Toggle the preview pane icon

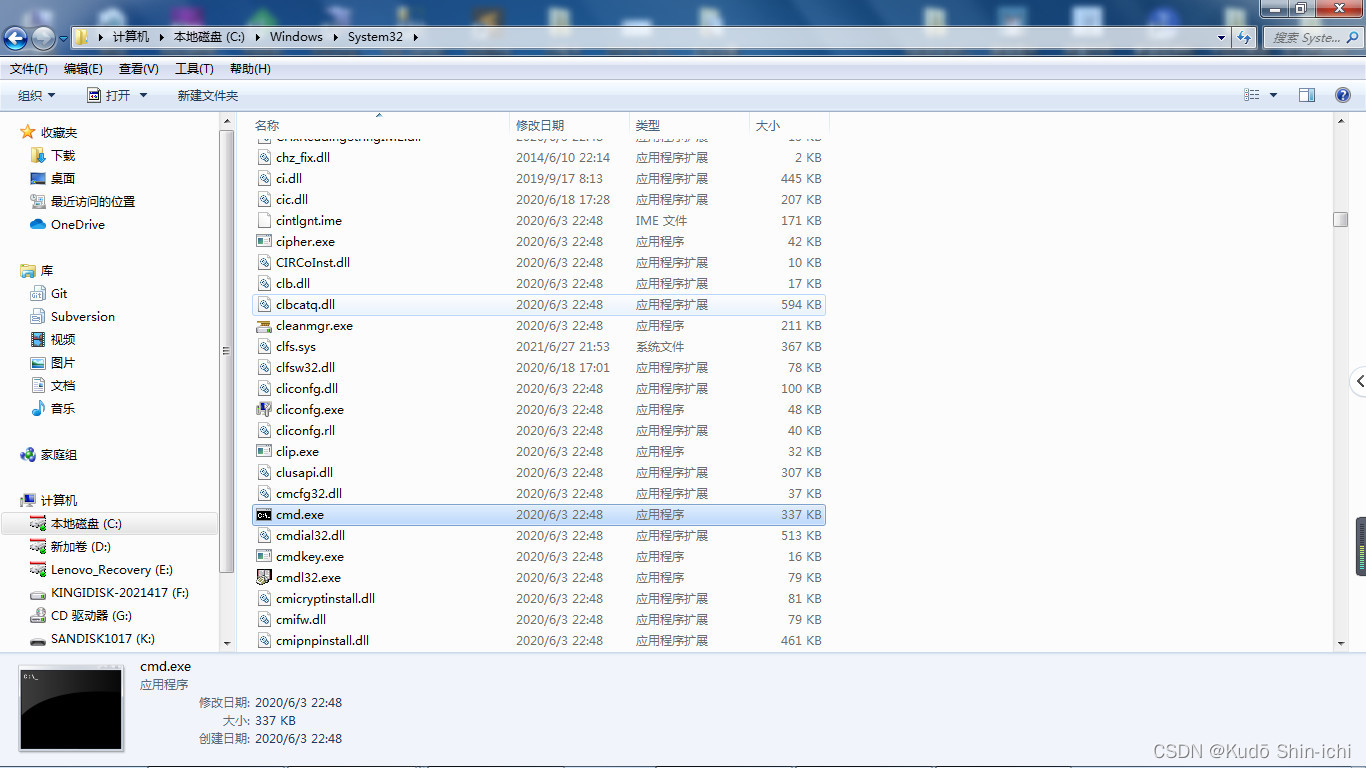(x=1307, y=95)
